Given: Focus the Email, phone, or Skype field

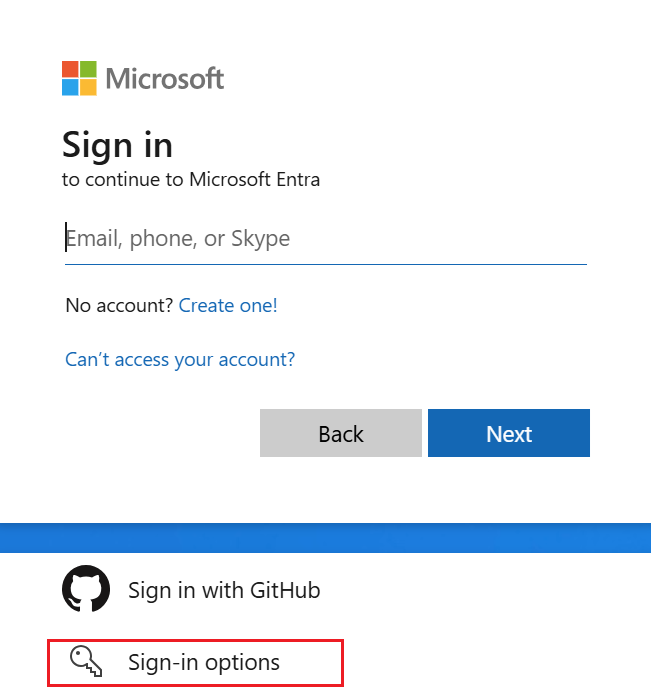Looking at the screenshot, I should 326,238.
